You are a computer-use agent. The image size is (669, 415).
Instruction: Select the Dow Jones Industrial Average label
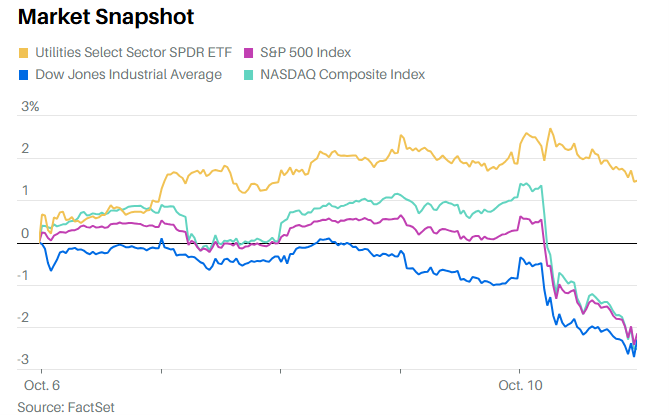[x=128, y=74]
